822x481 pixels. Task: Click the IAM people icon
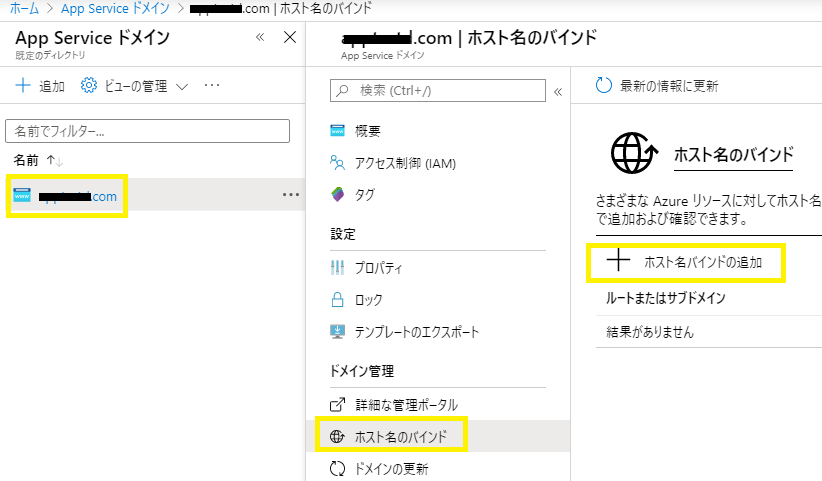click(337, 162)
